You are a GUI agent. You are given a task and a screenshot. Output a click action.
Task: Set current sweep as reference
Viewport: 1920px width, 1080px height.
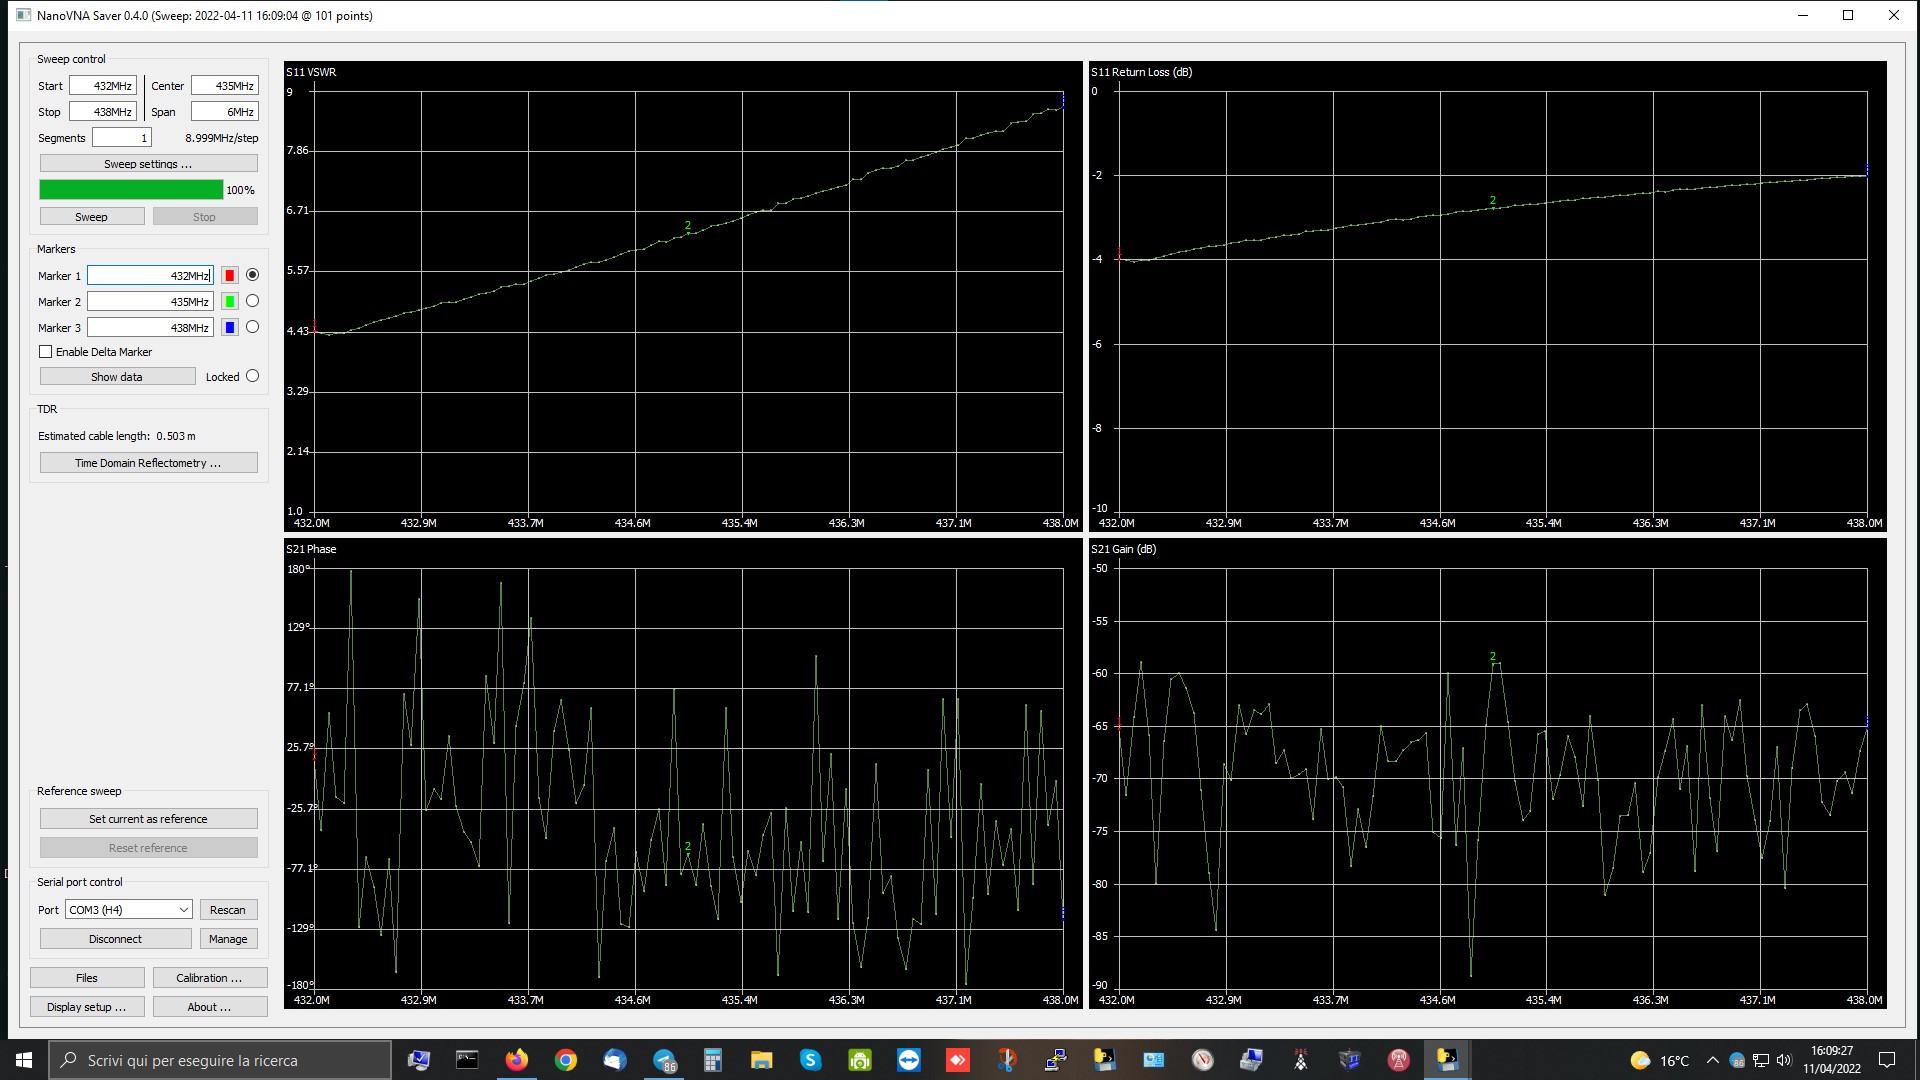(149, 819)
